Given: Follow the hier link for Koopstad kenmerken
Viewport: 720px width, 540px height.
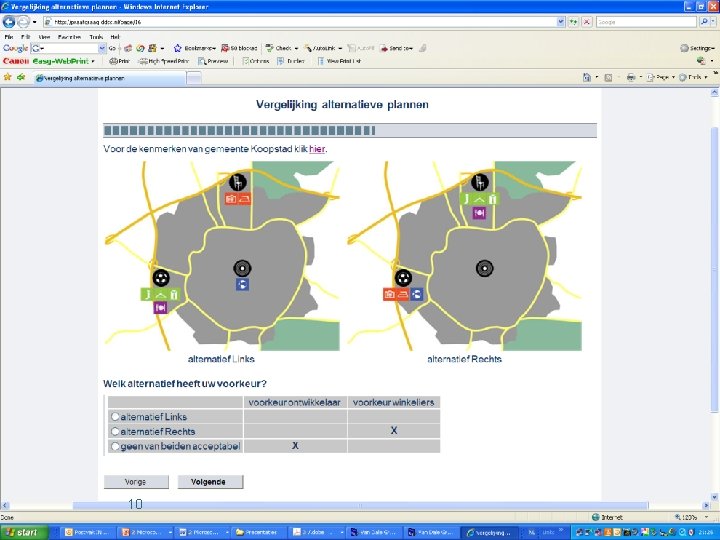Looking at the screenshot, I should [317, 149].
